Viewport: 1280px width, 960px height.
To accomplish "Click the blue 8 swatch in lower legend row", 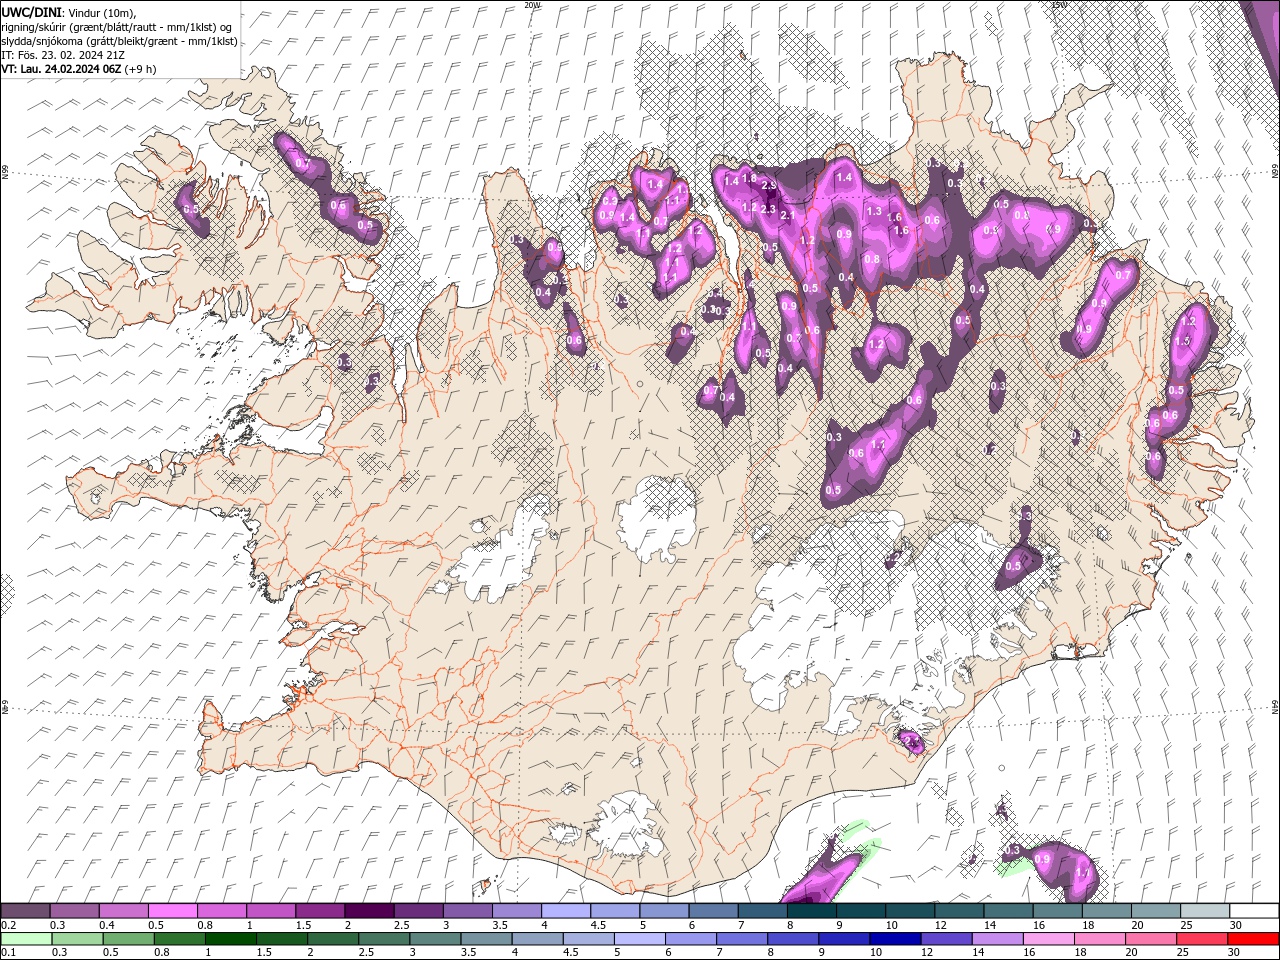I will (793, 939).
